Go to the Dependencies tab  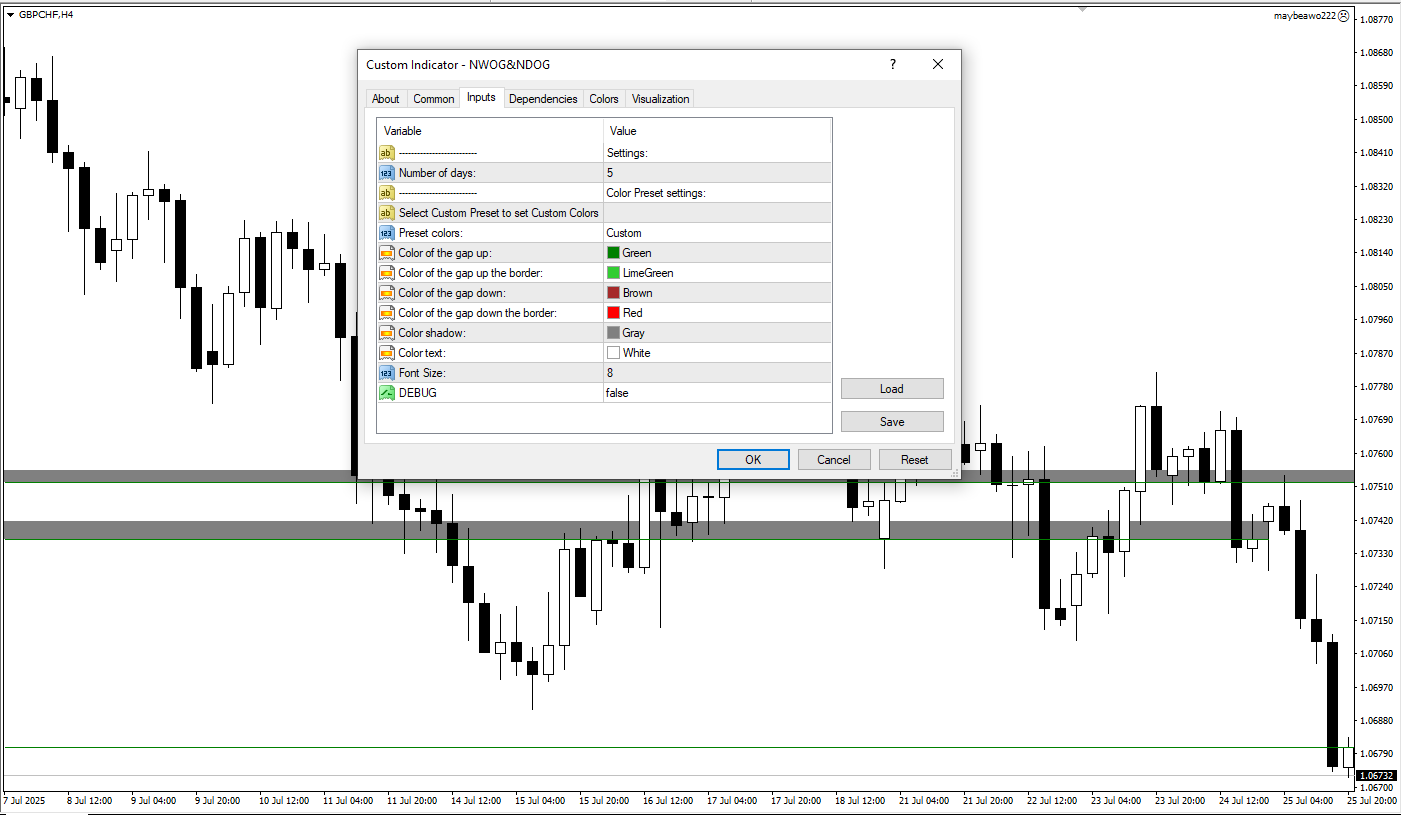point(543,99)
